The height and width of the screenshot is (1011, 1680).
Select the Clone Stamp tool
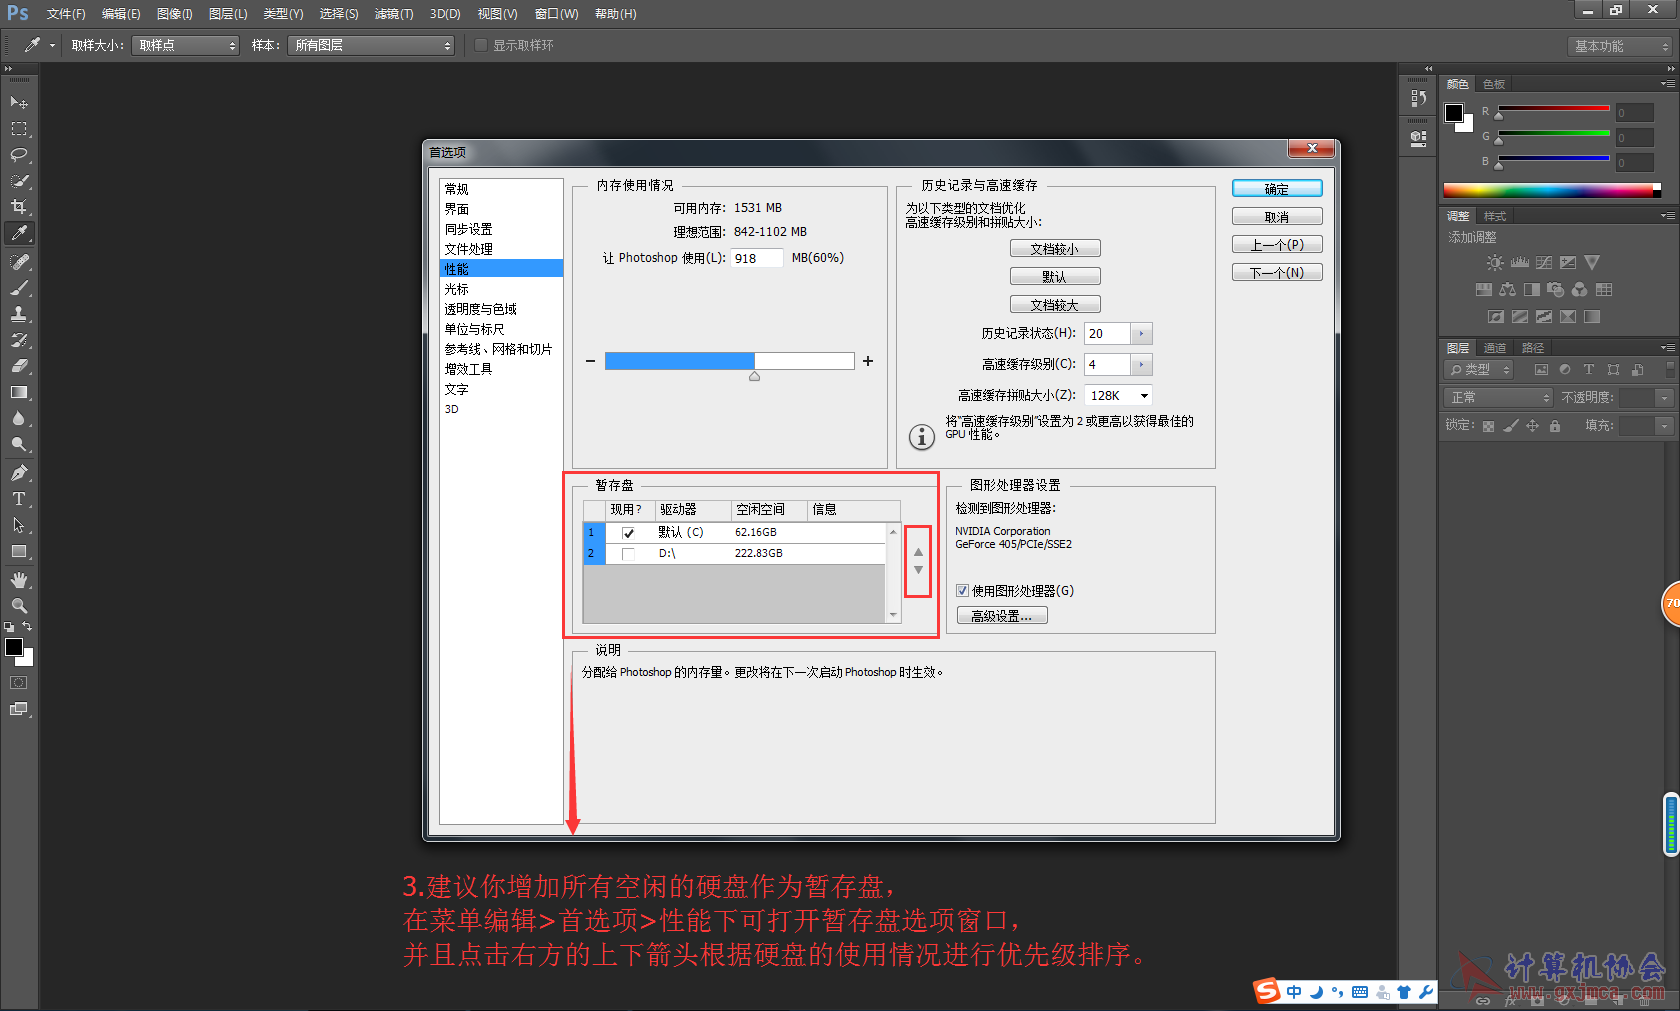pyautogui.click(x=19, y=314)
